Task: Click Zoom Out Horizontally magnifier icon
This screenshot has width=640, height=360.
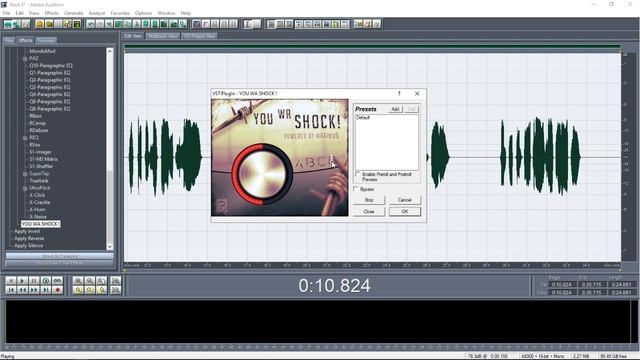Action: pyautogui.click(x=90, y=281)
